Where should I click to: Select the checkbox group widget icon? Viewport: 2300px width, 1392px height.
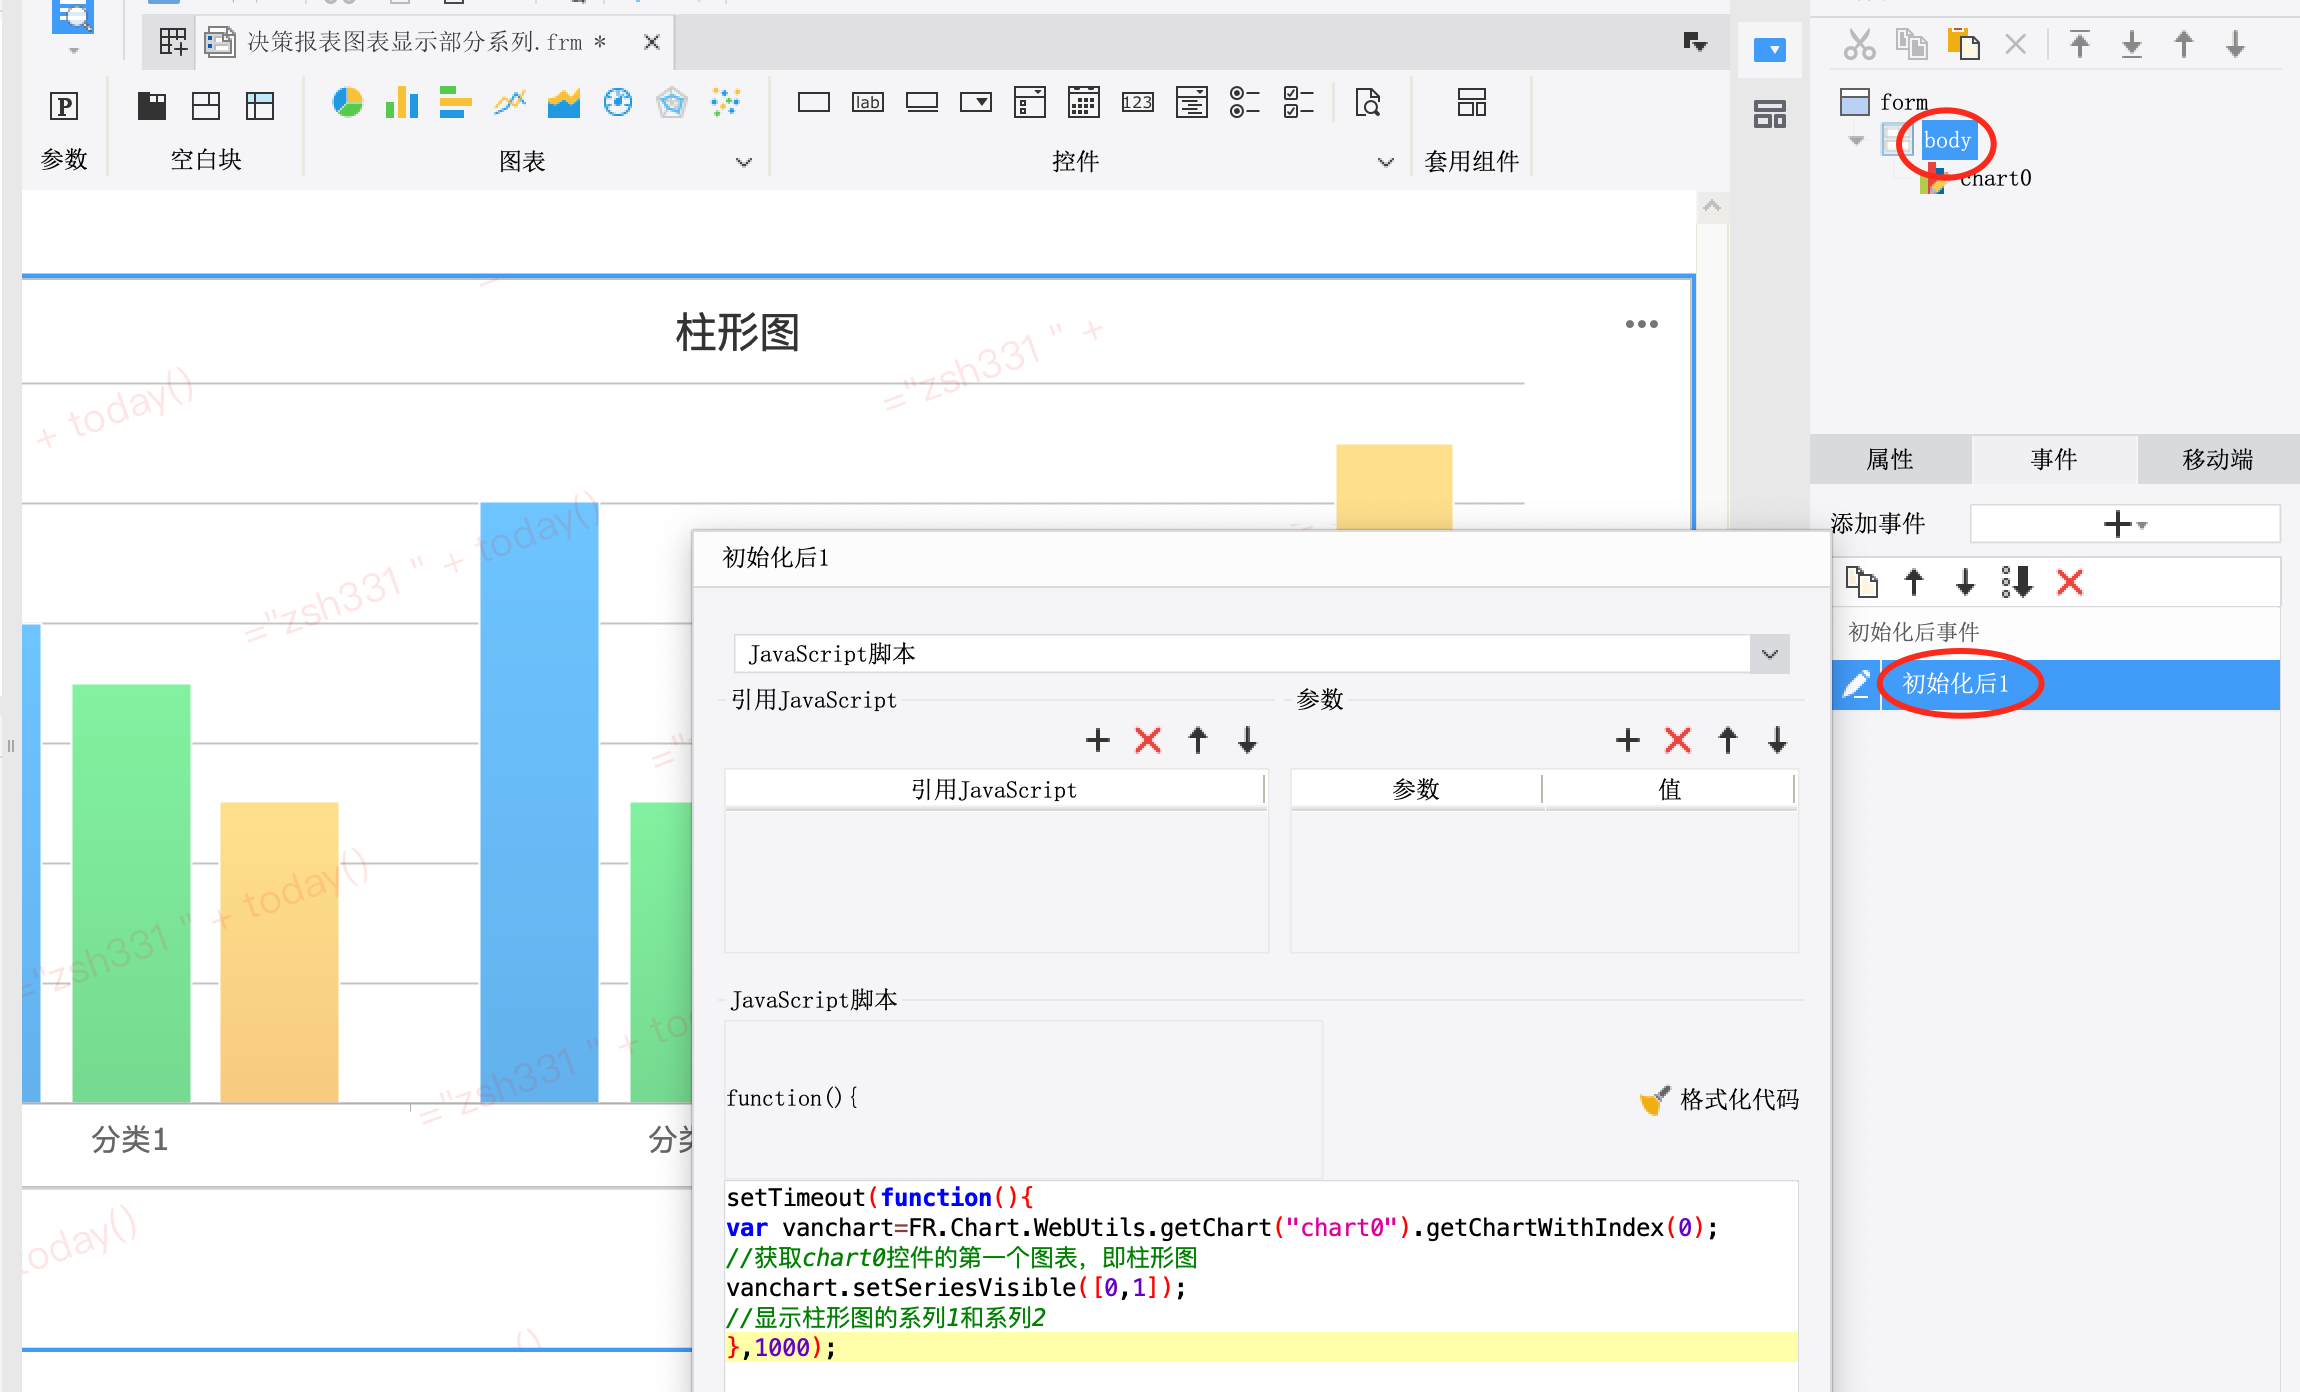(x=1298, y=103)
